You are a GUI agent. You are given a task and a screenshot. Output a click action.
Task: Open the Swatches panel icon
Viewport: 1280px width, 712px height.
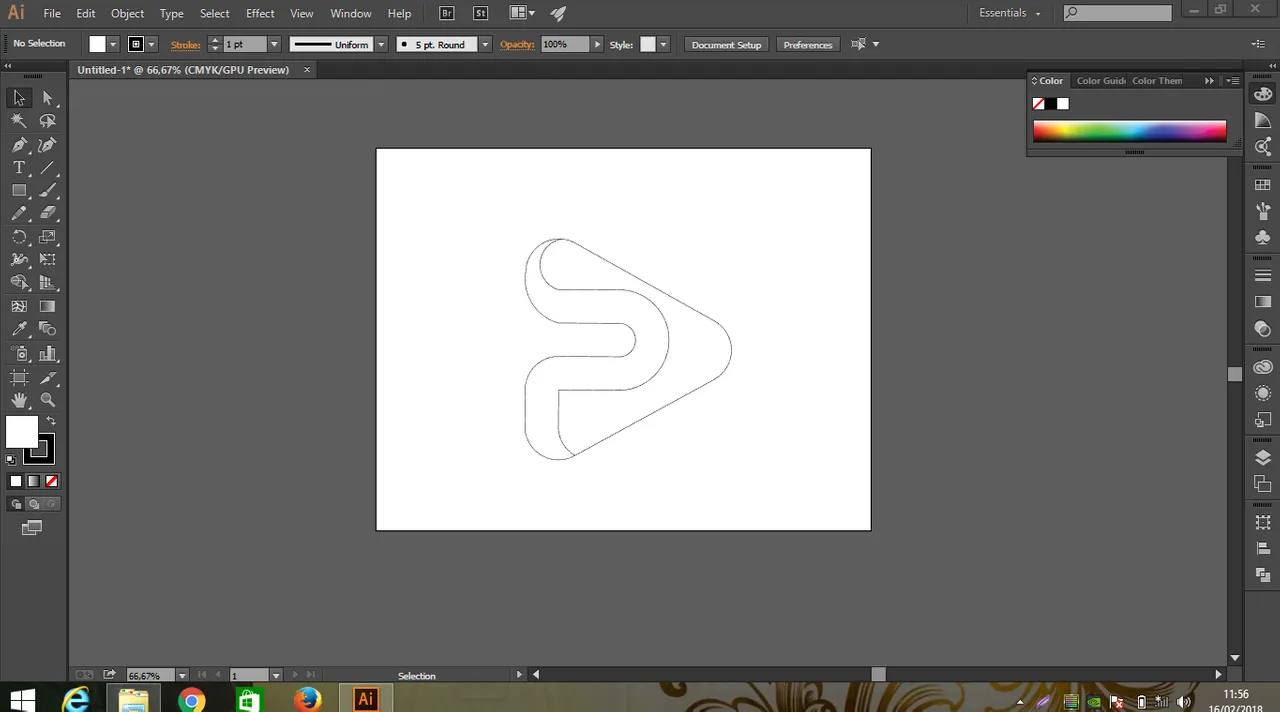1263,185
